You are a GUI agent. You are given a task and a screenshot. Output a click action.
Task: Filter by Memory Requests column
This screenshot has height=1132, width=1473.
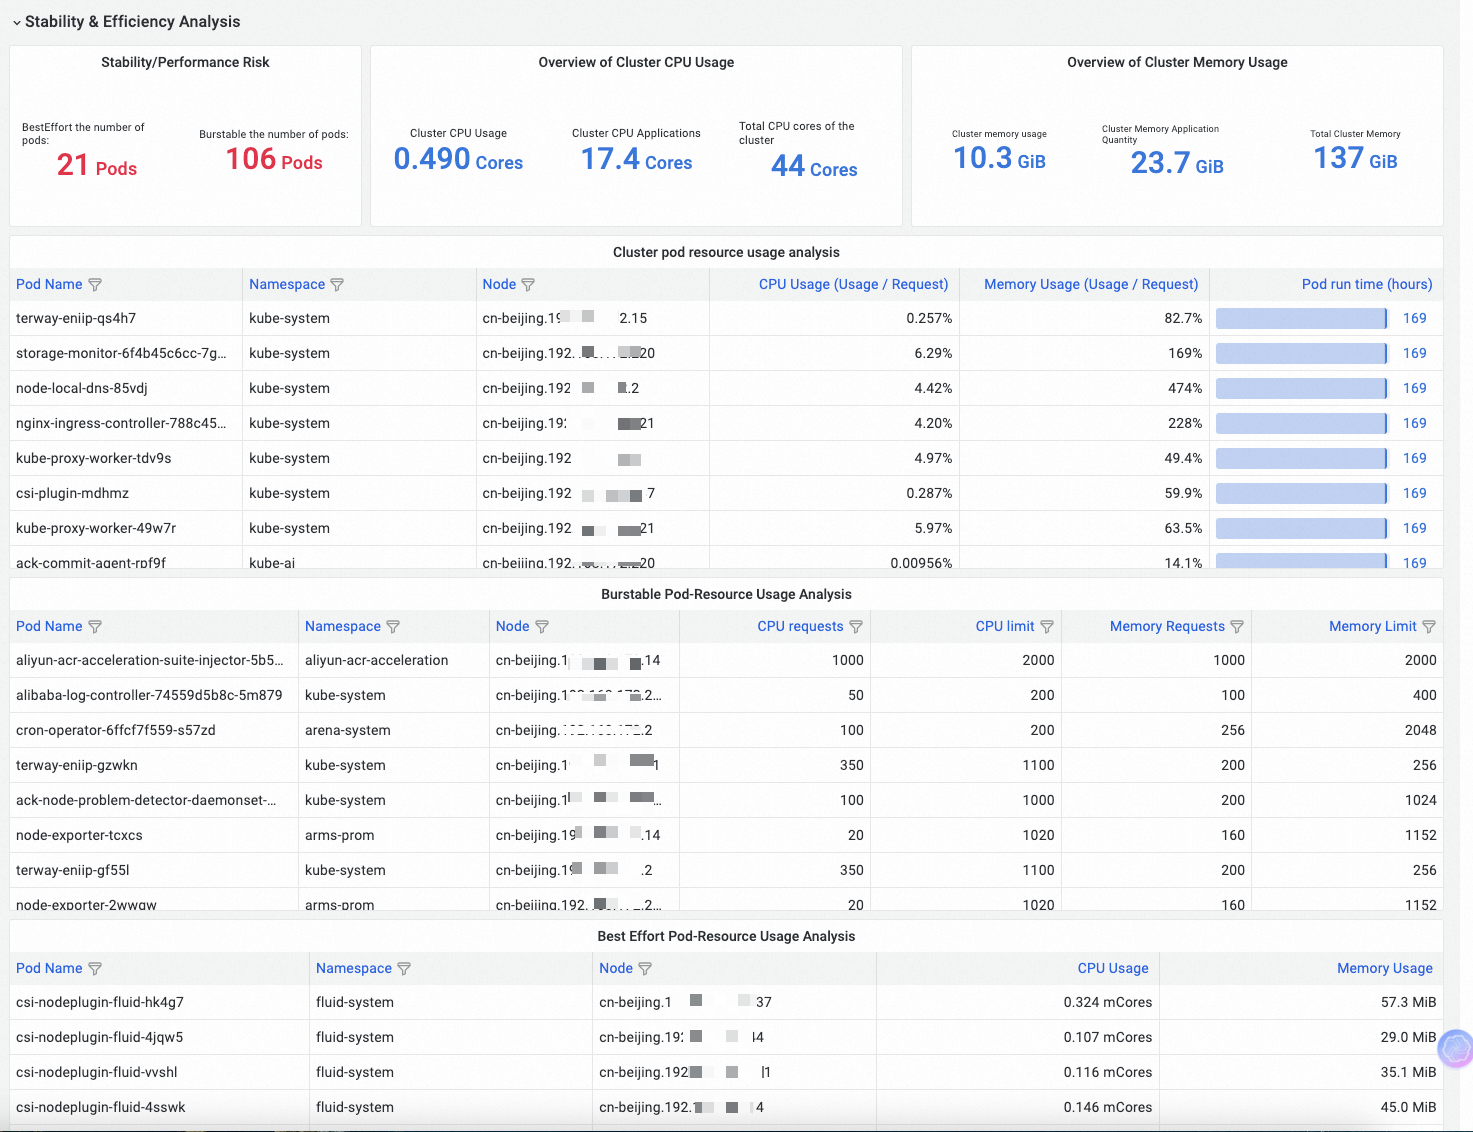pyautogui.click(x=1237, y=627)
